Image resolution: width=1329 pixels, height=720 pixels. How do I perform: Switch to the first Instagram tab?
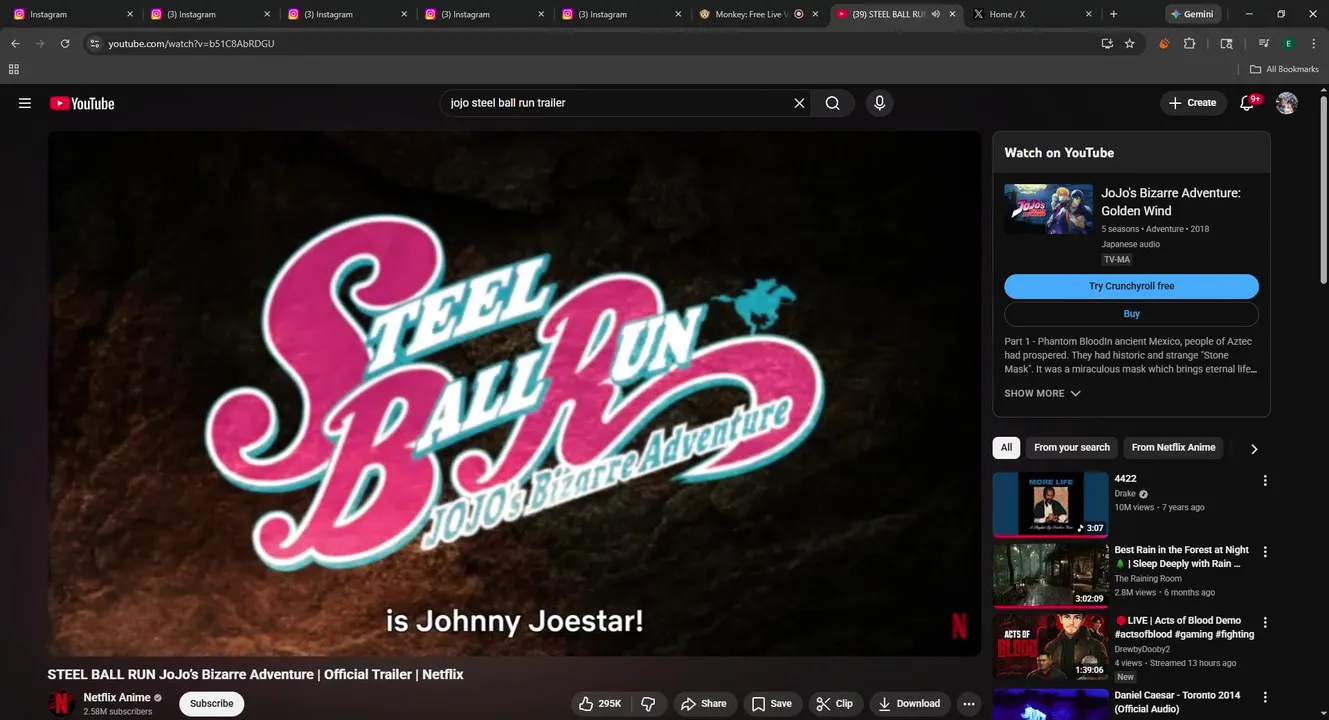click(x=73, y=14)
